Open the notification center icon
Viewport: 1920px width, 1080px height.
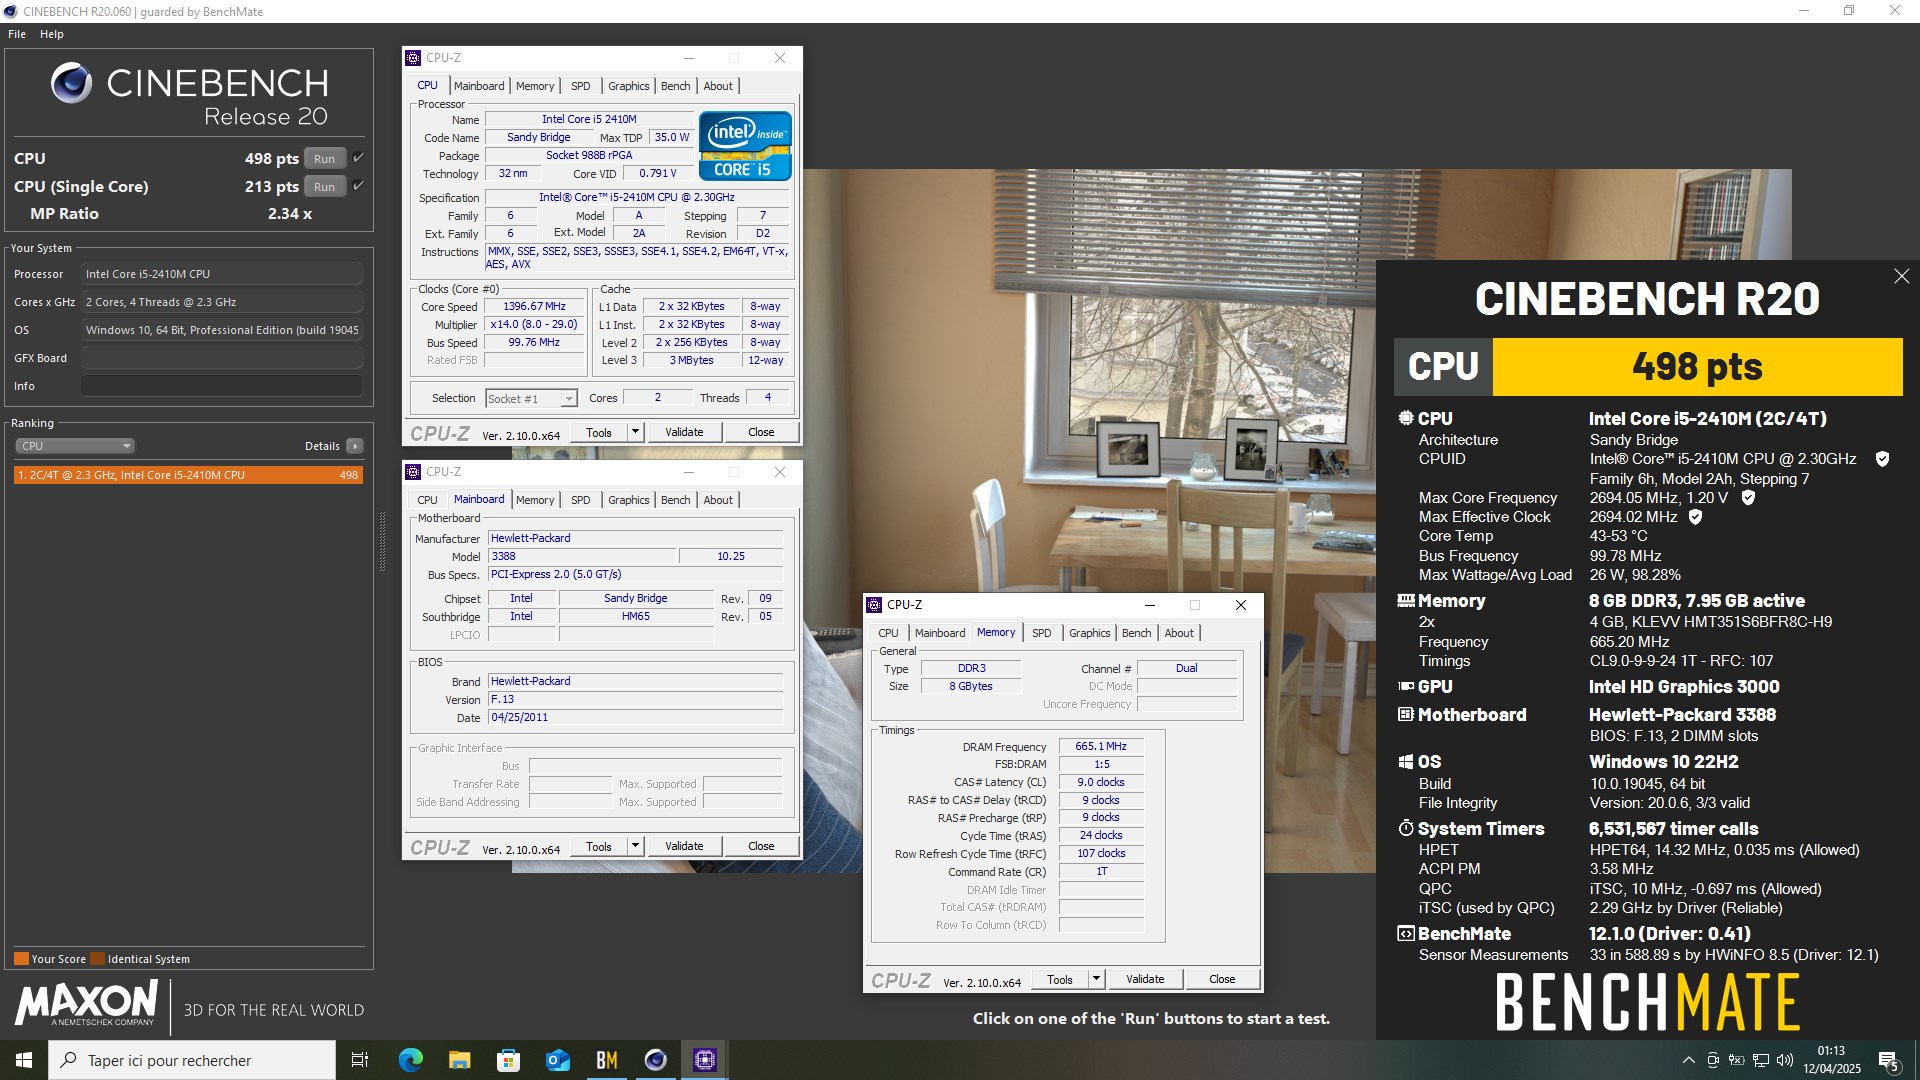coord(1888,1060)
